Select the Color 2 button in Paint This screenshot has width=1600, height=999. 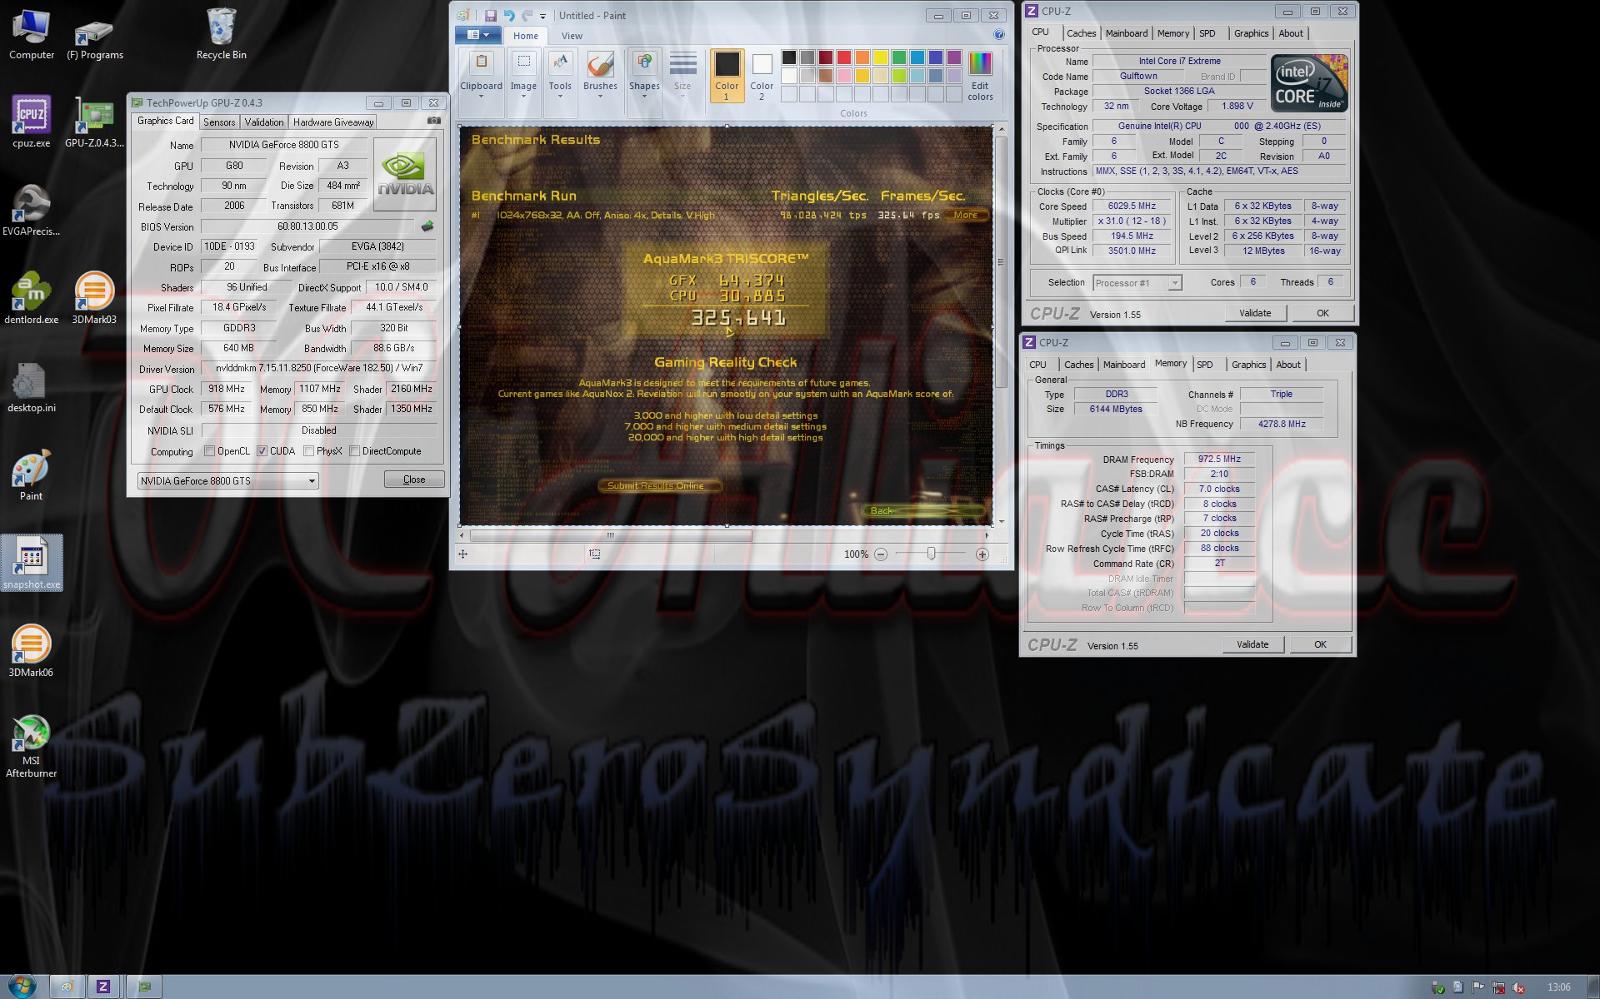761,75
